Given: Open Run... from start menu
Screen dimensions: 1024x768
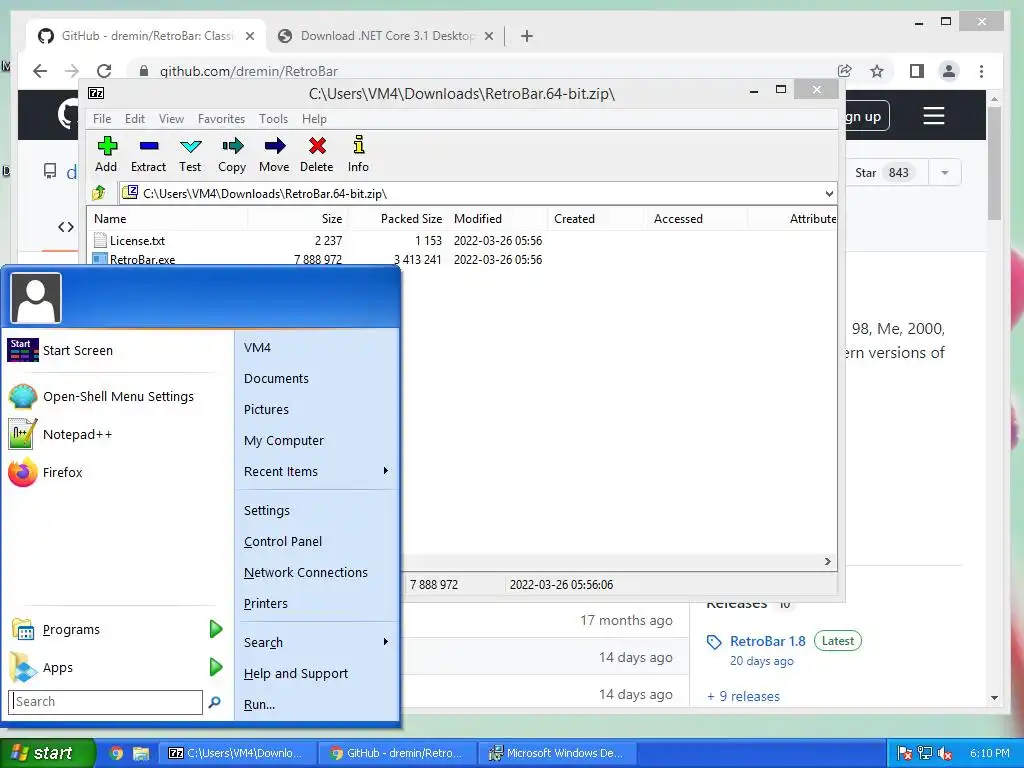Looking at the screenshot, I should tap(259, 705).
